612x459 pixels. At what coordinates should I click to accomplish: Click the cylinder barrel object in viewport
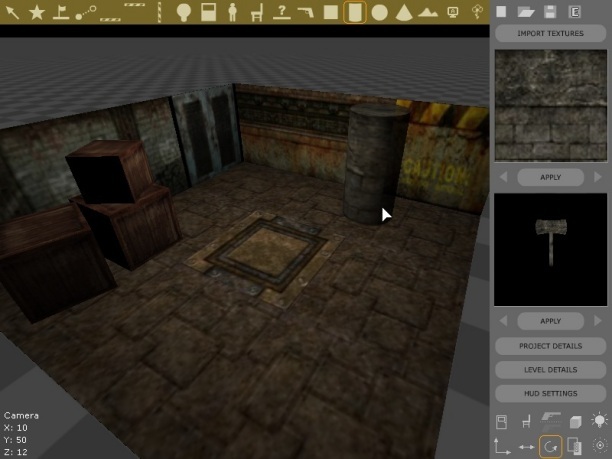374,164
